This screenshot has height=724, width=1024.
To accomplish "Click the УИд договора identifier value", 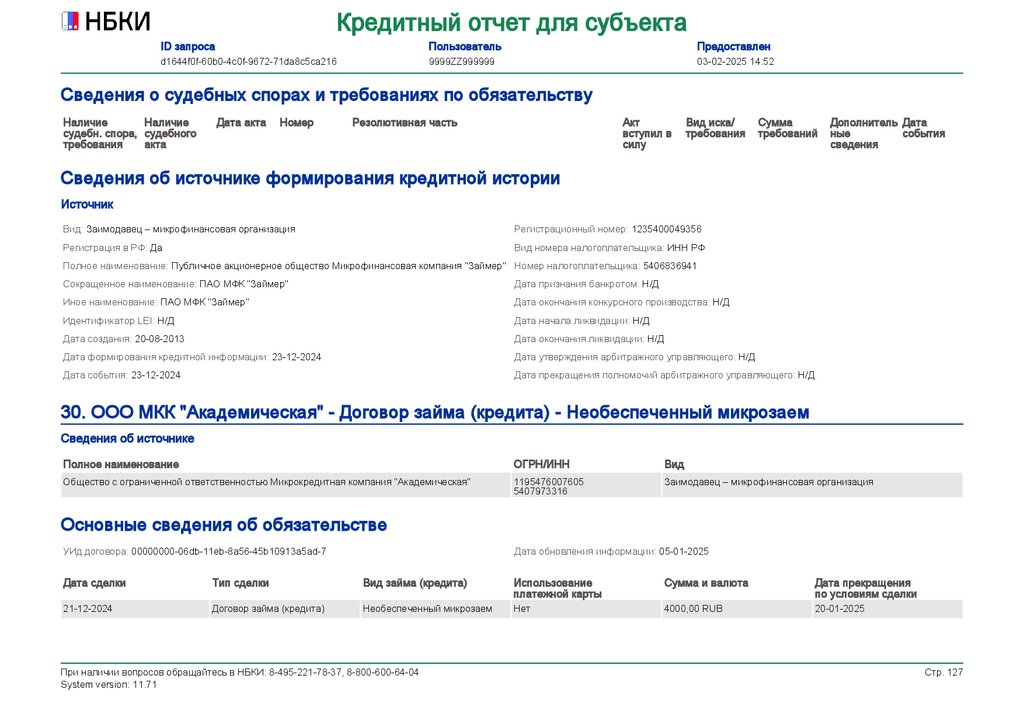I will 229,552.
